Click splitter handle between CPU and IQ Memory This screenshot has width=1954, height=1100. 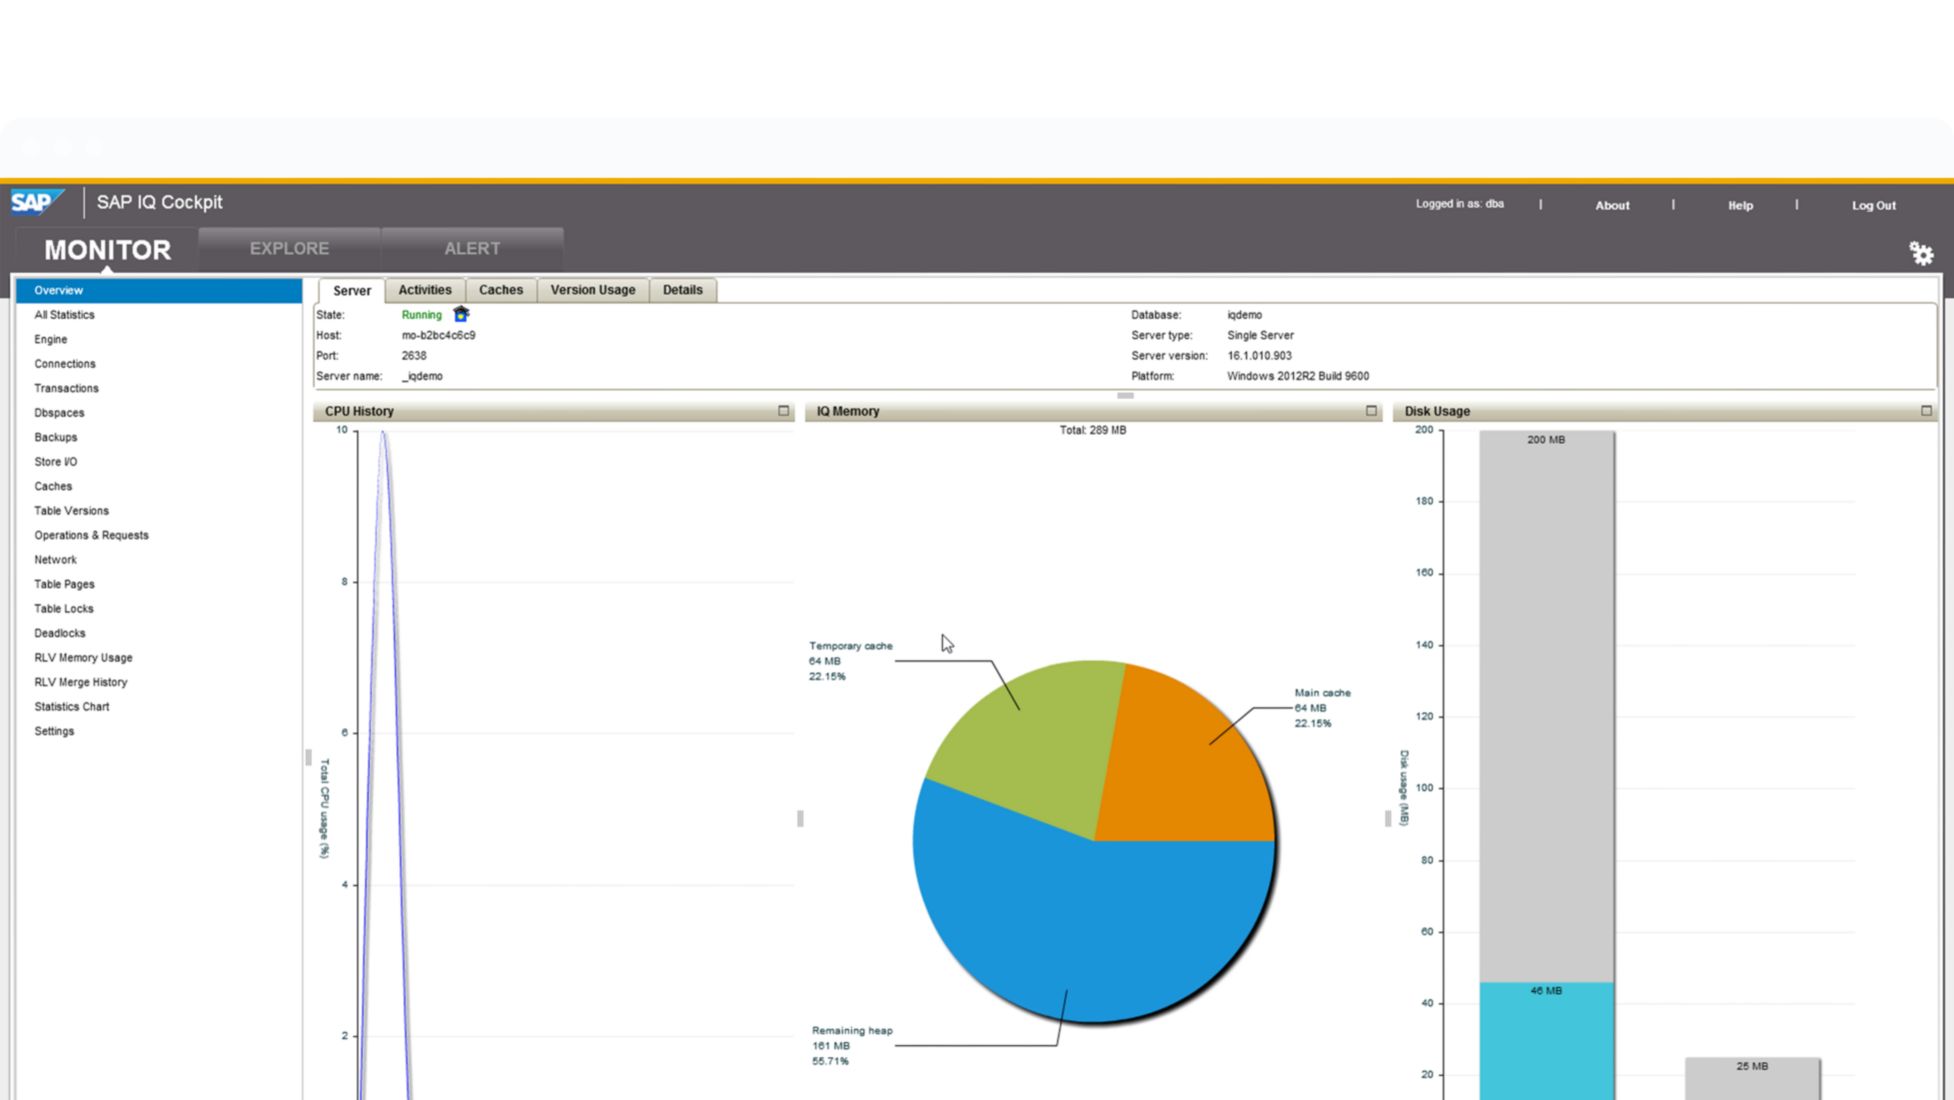[x=800, y=818]
